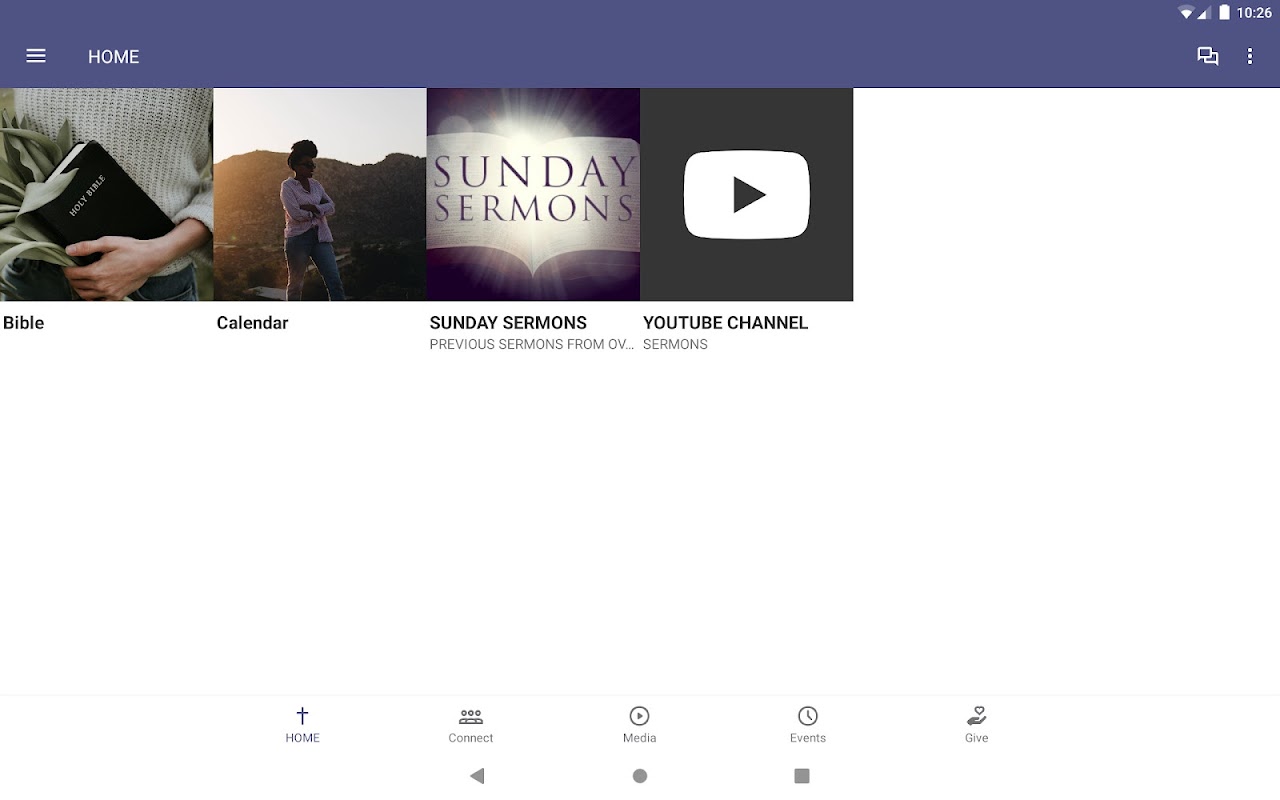Switch to the Connect tab label

click(x=471, y=738)
